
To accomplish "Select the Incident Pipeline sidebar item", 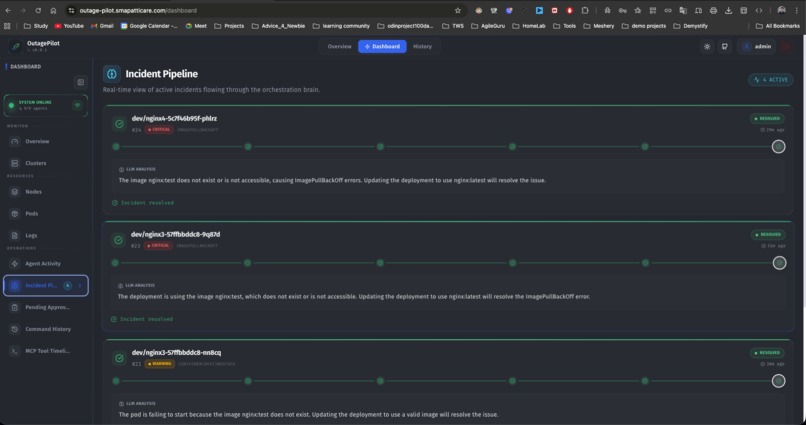I will (x=46, y=286).
